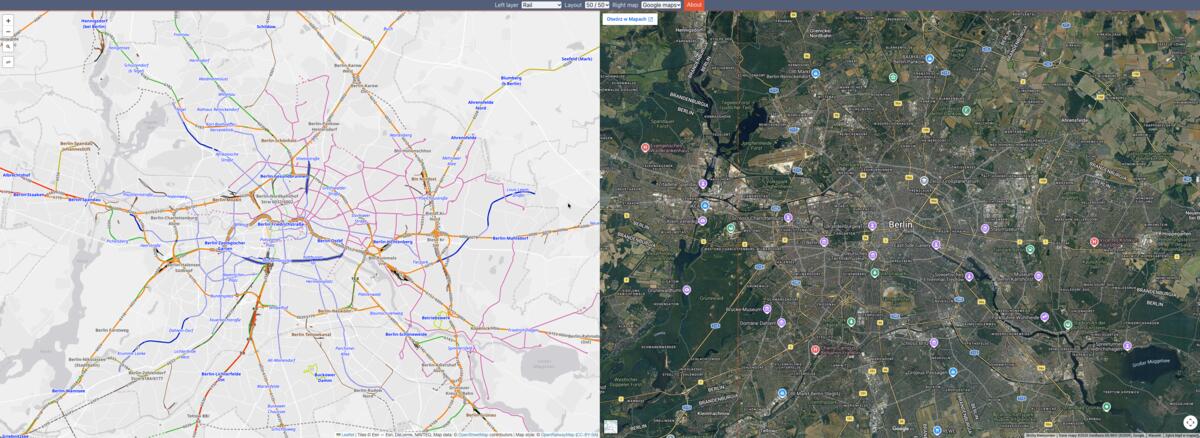The image size is (1200, 438).
Task: Select the OBI Markt Berlin-Steglitz blue pin
Action: pyautogui.click(x=782, y=394)
